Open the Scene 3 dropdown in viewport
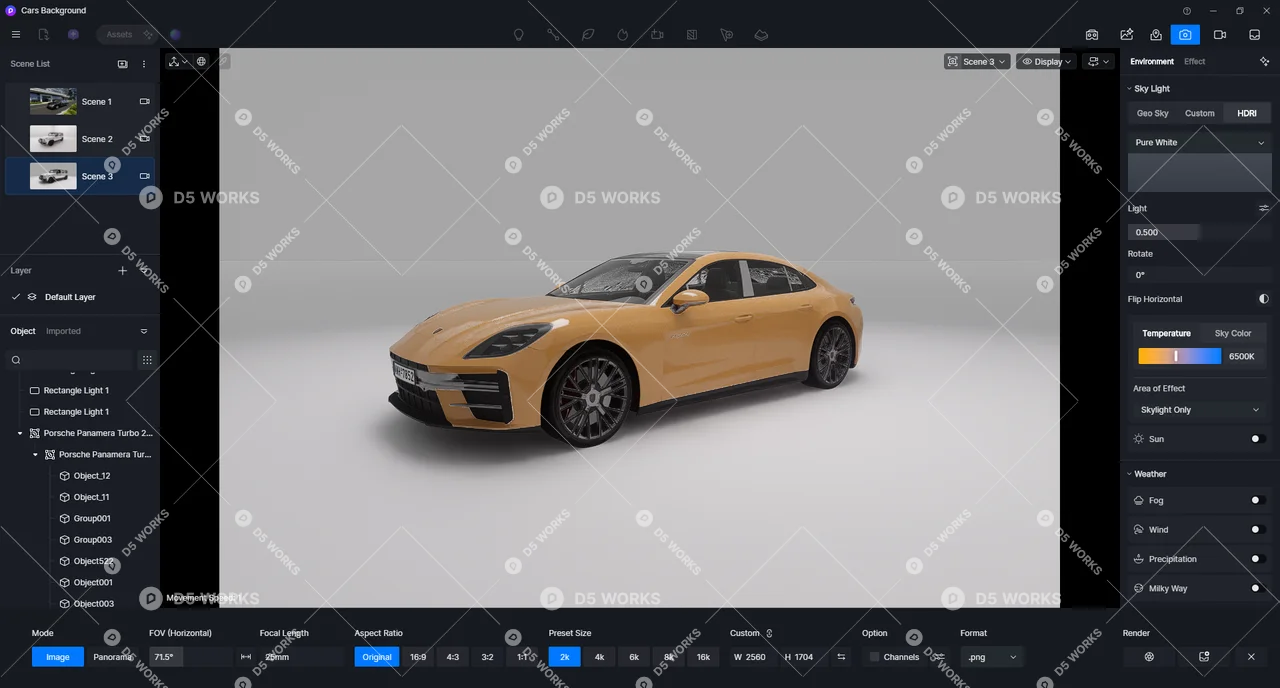The image size is (1280, 688). tap(977, 62)
